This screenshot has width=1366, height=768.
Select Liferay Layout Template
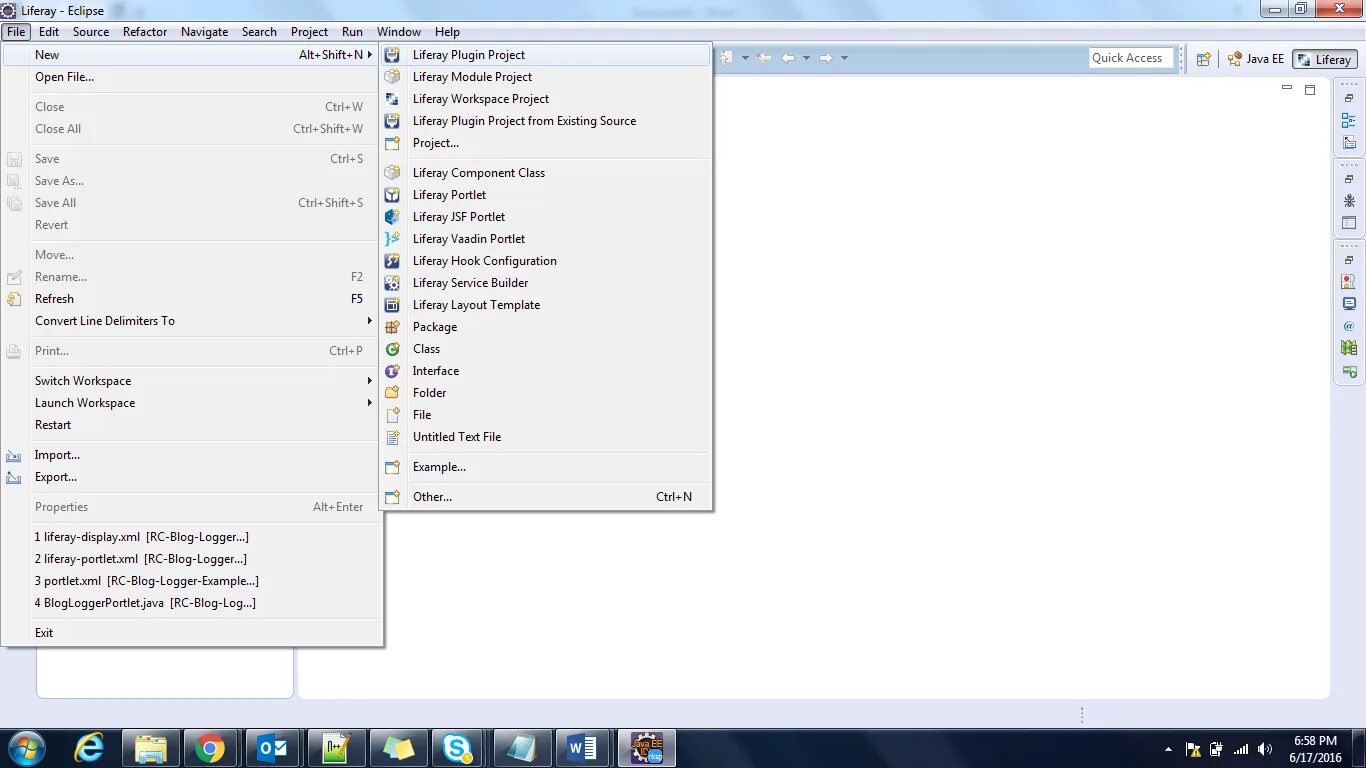coord(545,305)
